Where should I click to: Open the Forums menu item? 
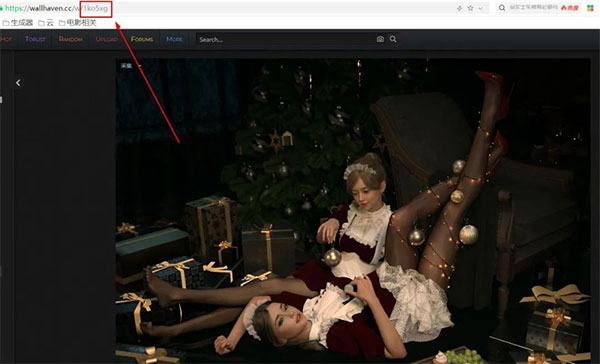coord(142,39)
